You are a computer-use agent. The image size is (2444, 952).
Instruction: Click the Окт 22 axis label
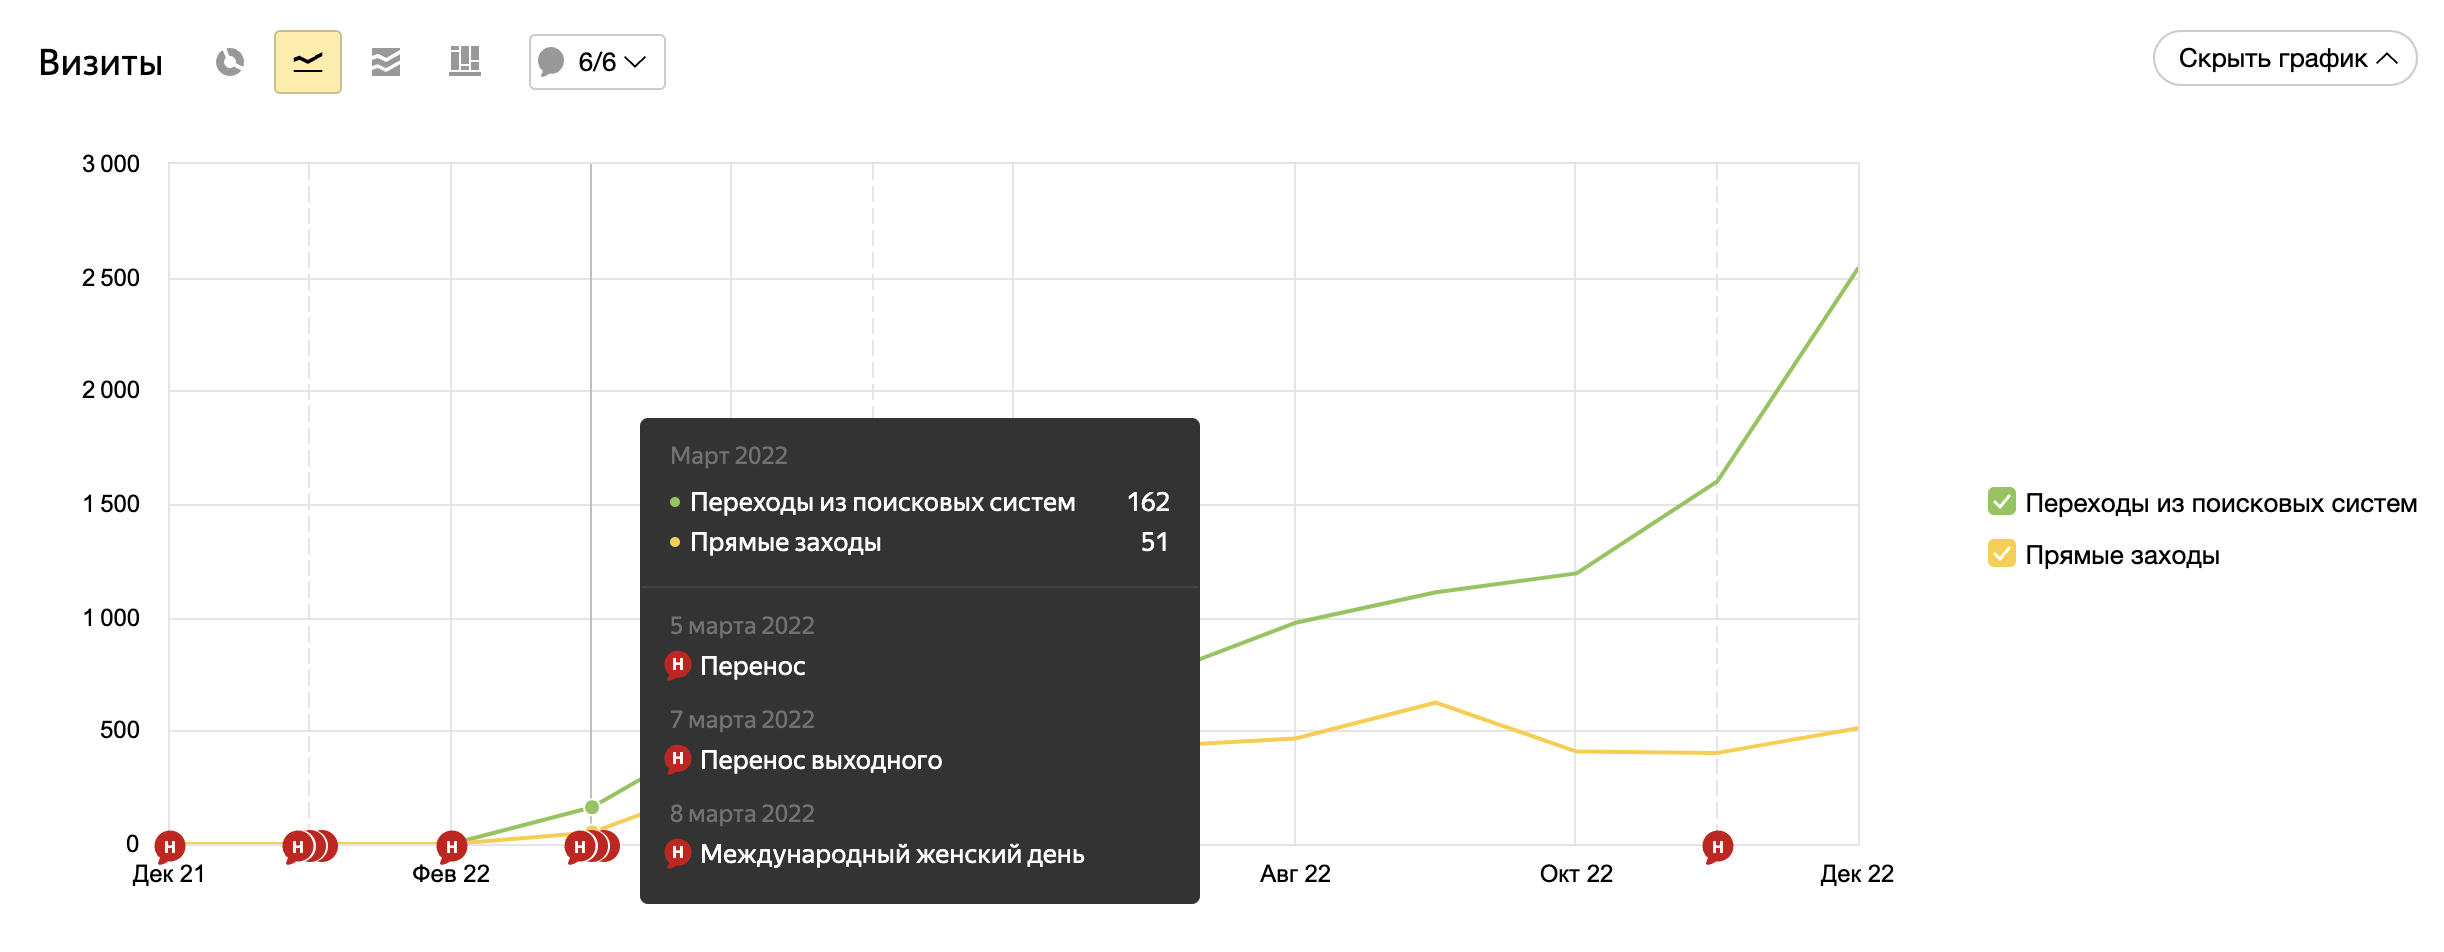pos(1576,874)
